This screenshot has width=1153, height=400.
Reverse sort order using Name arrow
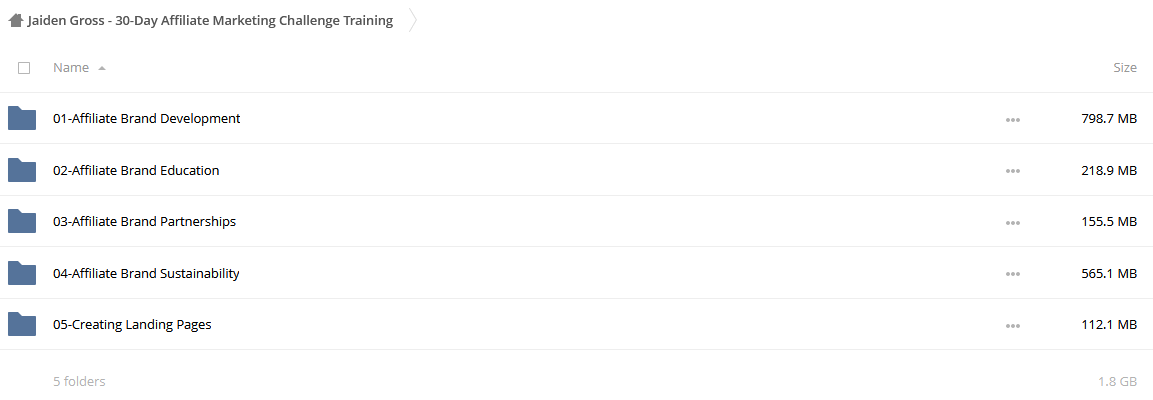click(x=101, y=68)
